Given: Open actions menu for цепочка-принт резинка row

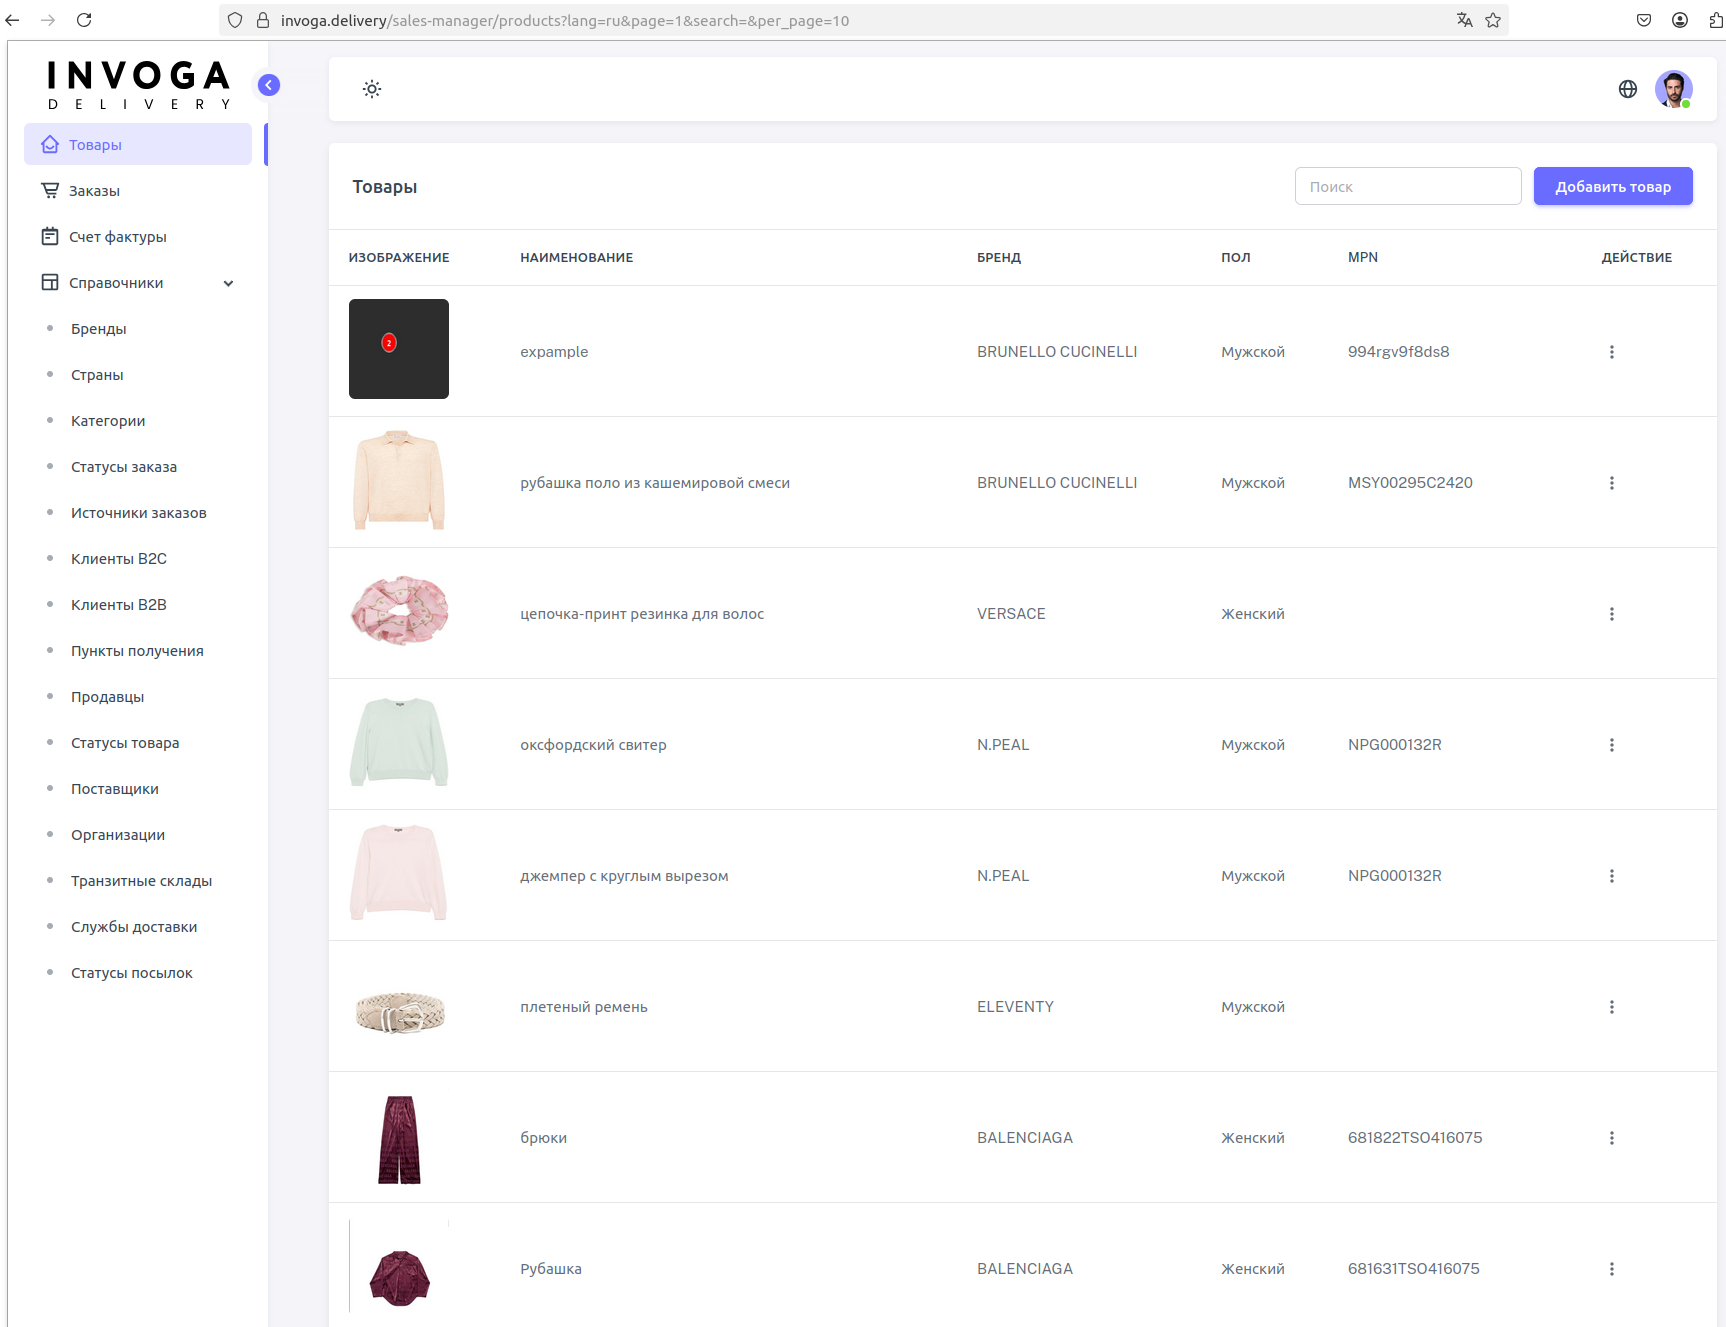Looking at the screenshot, I should [1611, 614].
